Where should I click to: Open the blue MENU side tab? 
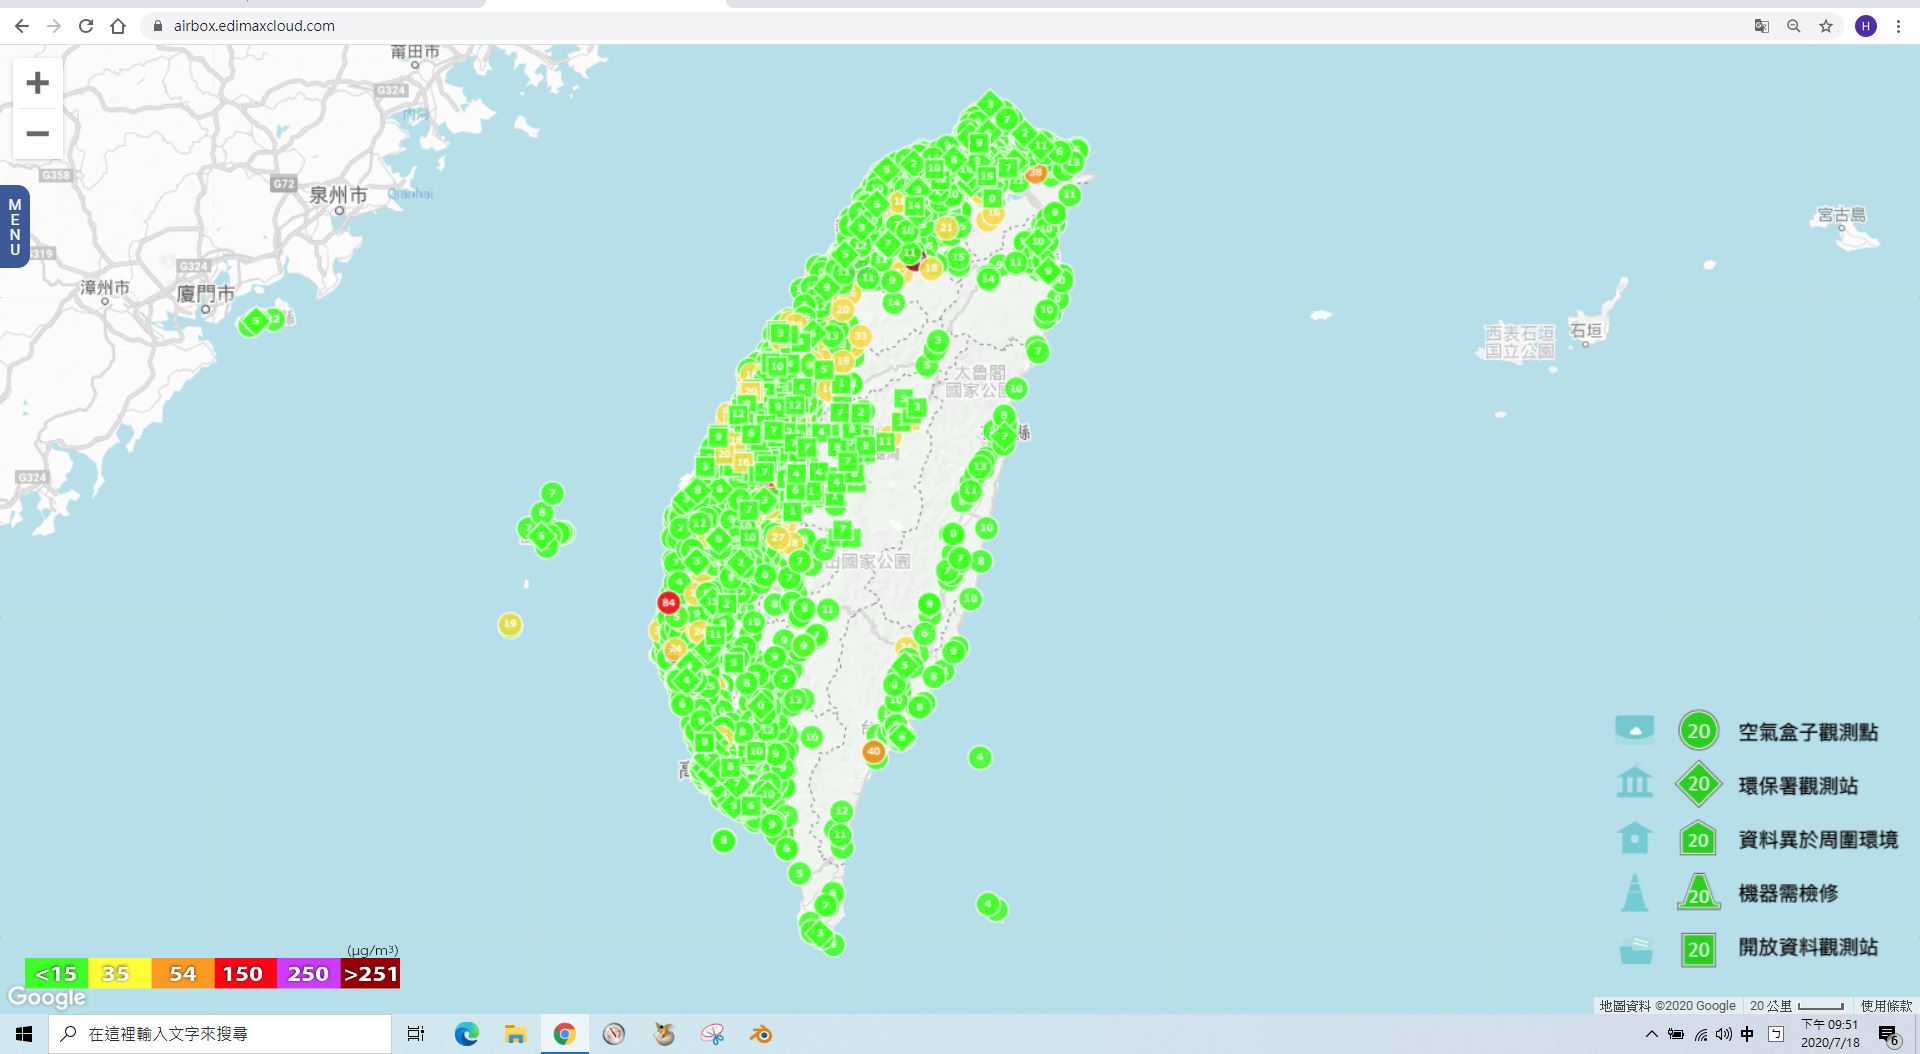coord(15,227)
